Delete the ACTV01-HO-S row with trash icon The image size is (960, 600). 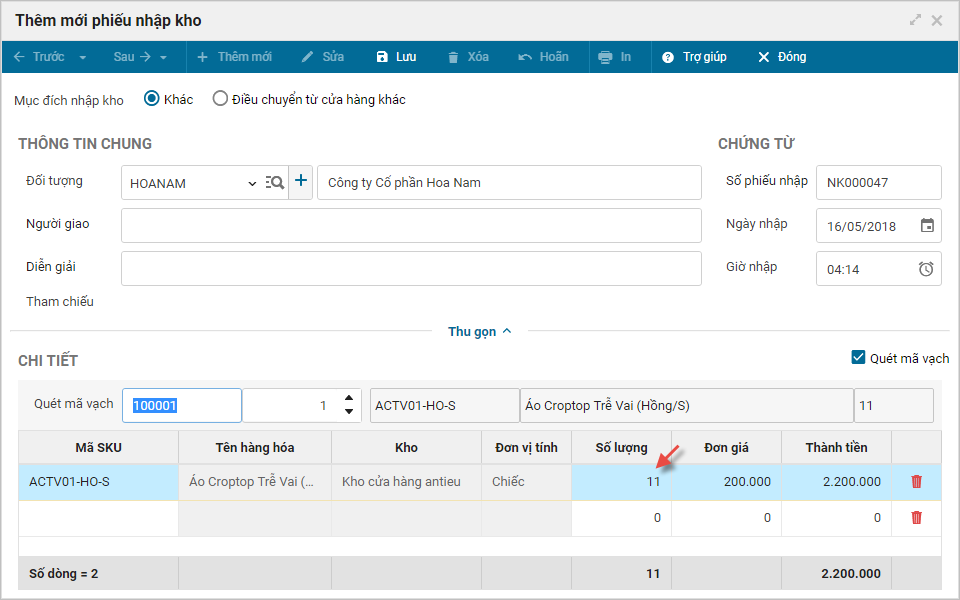coord(916,481)
